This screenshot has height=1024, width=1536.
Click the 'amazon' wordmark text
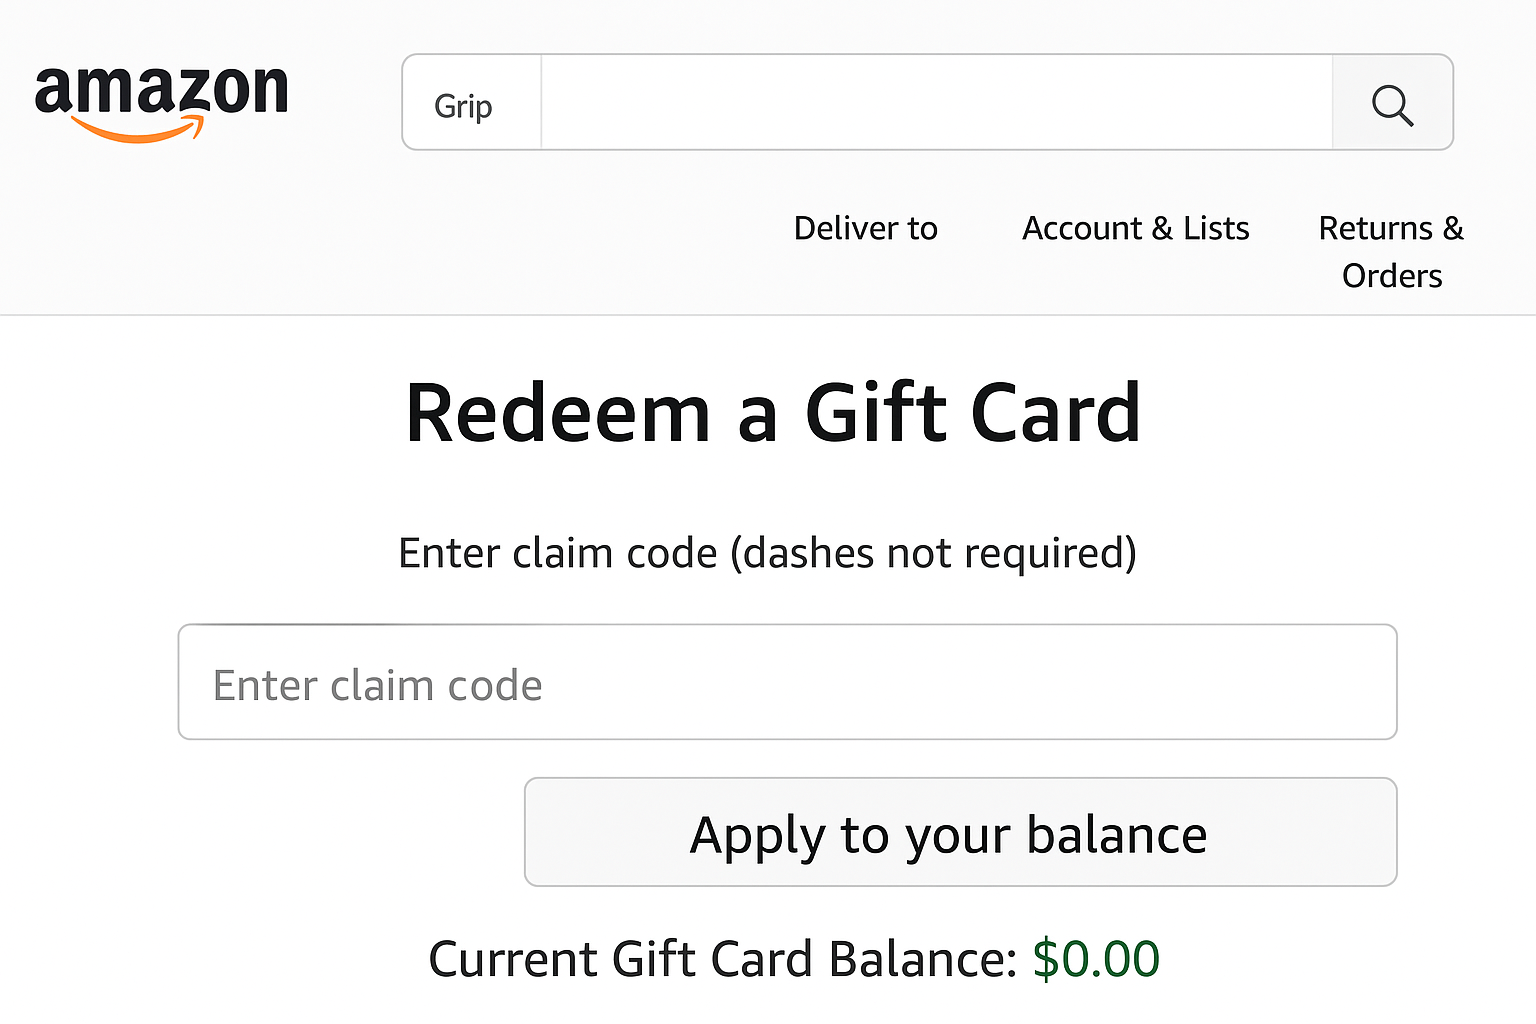tap(161, 90)
